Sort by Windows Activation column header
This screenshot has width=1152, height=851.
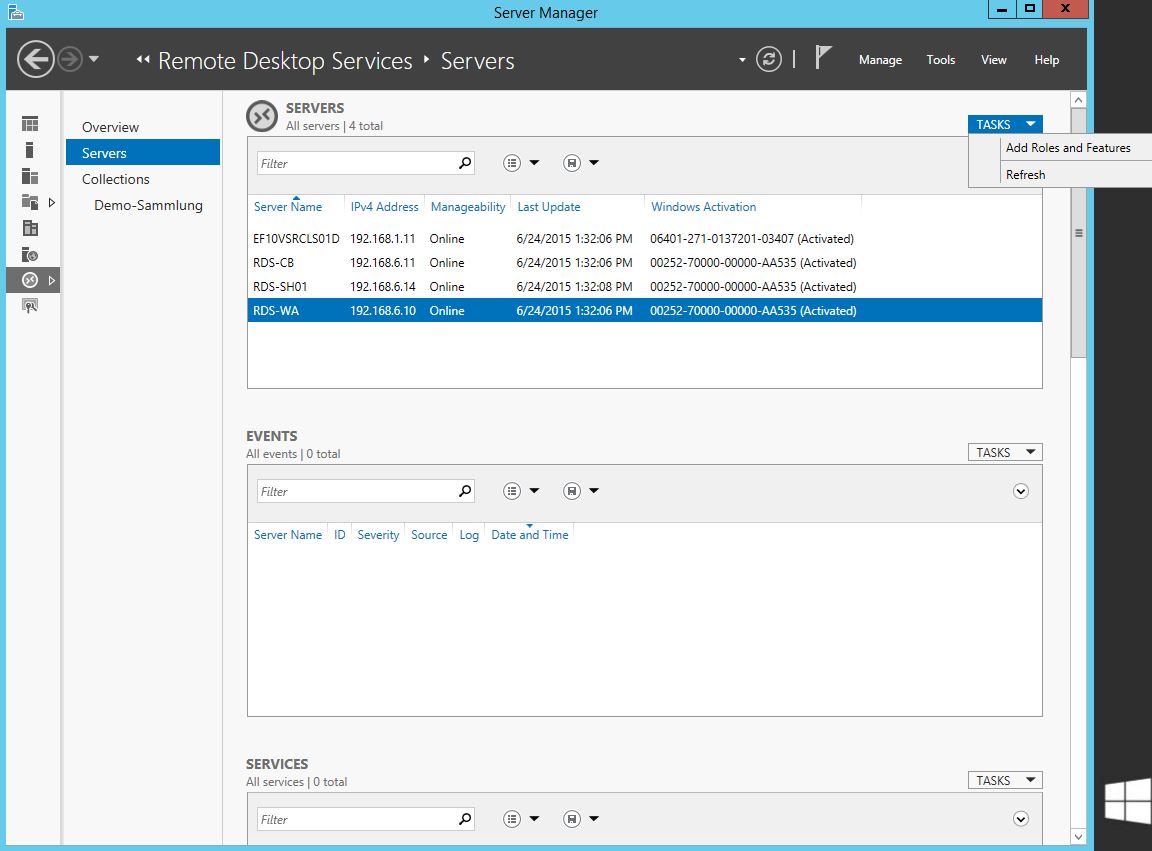[703, 207]
